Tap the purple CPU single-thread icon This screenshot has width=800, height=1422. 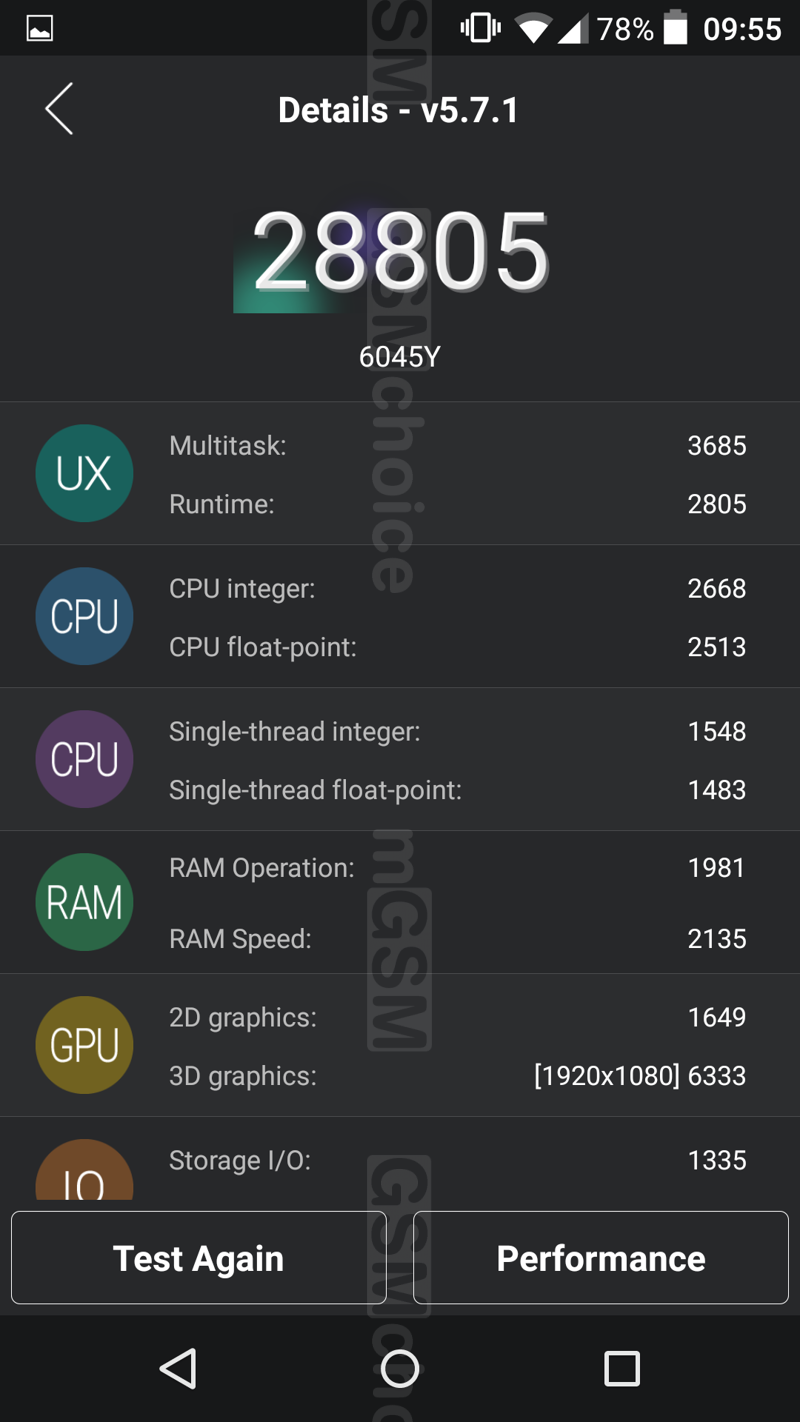[84, 759]
